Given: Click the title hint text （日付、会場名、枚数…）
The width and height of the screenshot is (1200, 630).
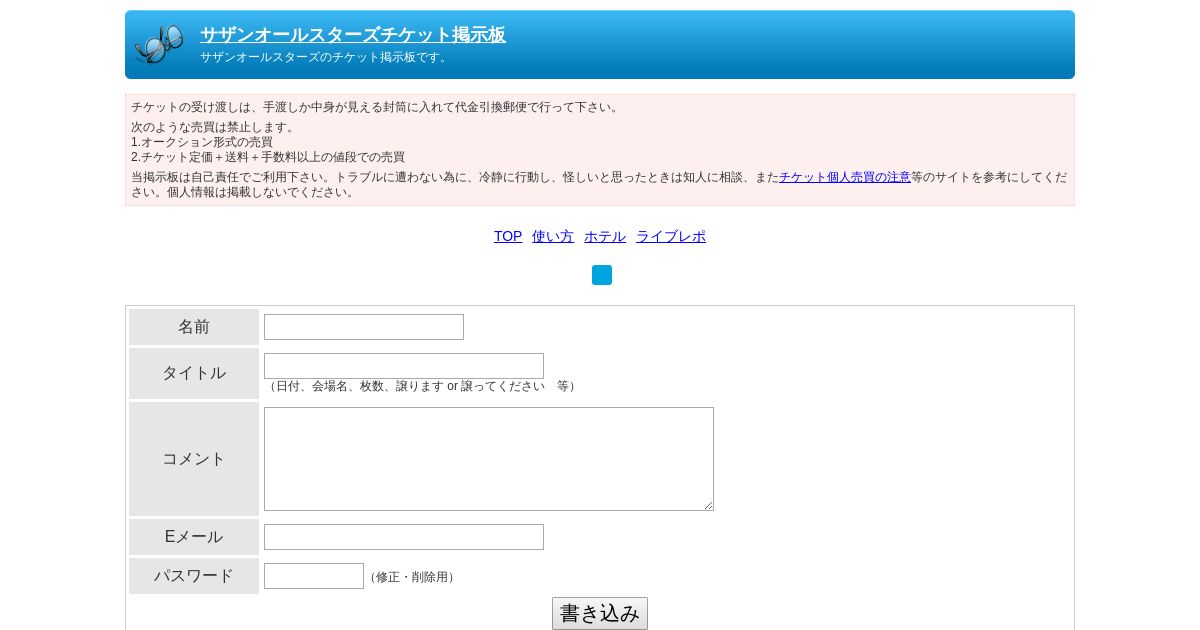Looking at the screenshot, I should (422, 386).
